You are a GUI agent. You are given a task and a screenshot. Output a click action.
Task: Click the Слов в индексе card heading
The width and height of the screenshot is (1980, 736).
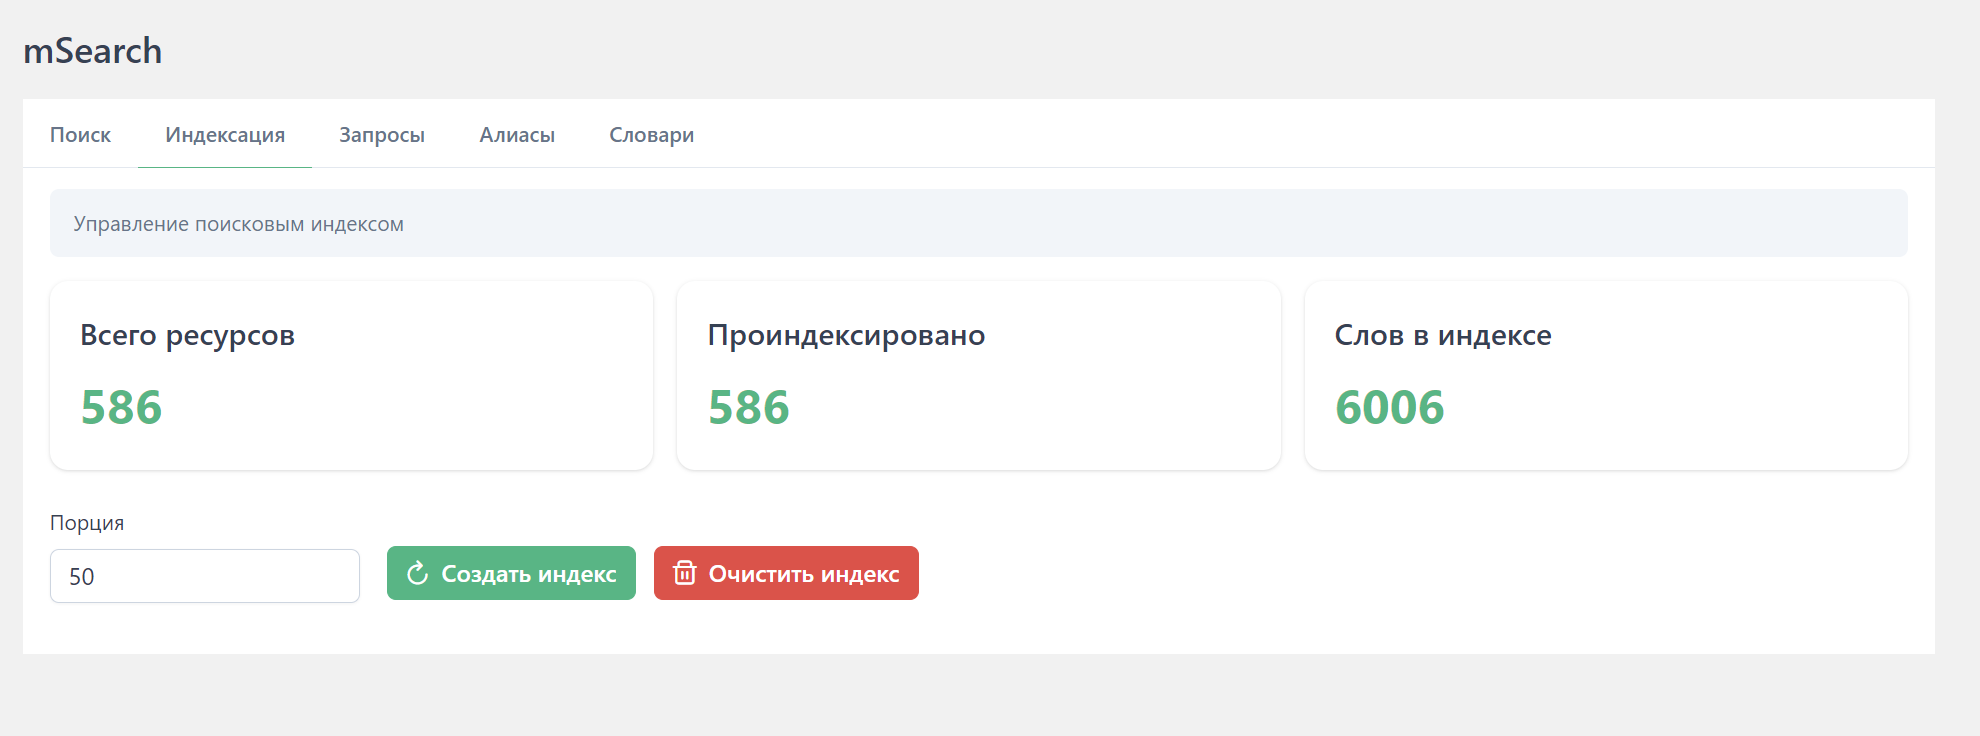[1443, 335]
